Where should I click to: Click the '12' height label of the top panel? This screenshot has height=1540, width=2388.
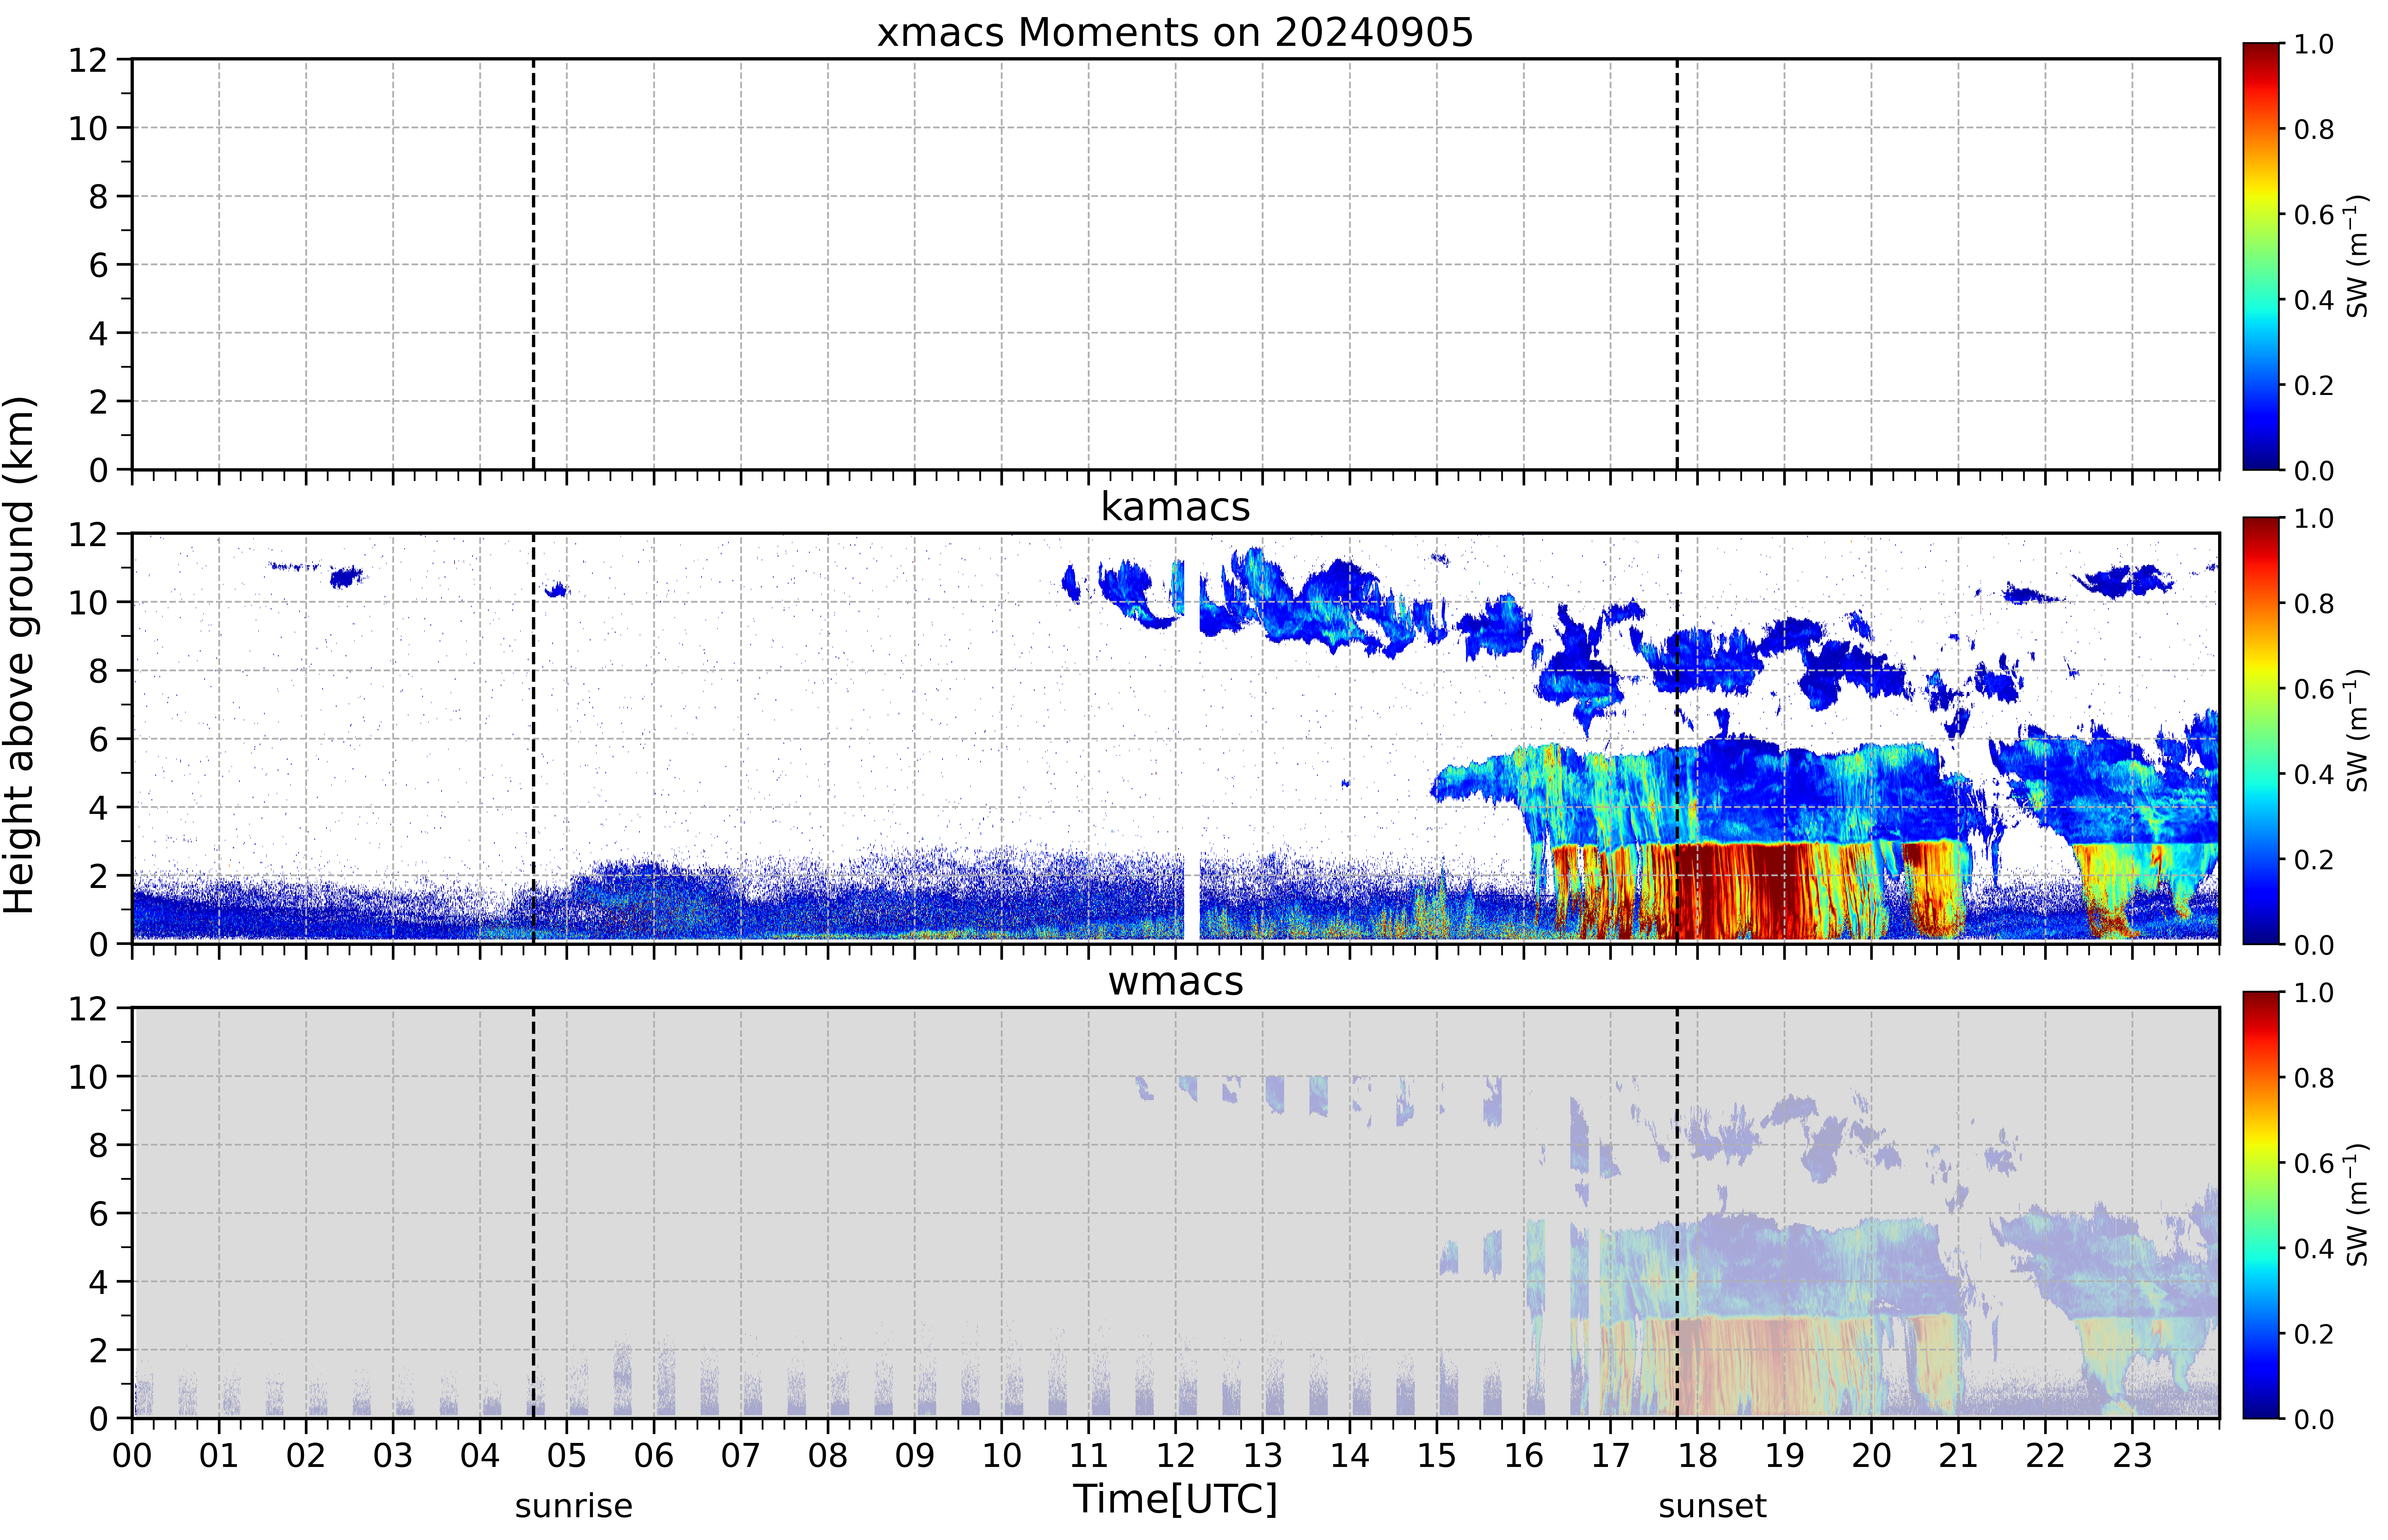(88, 60)
